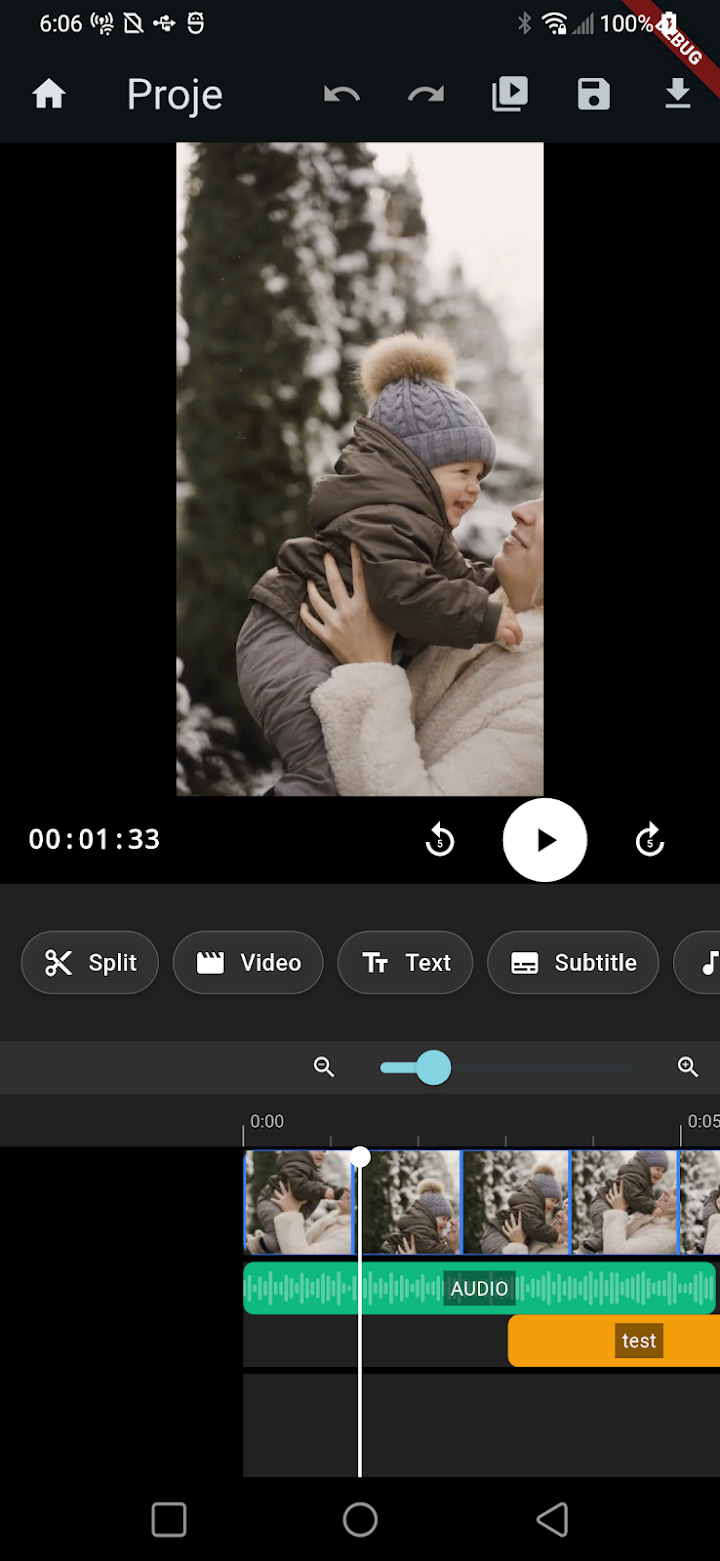Open the video library play icon
The height and width of the screenshot is (1561, 720).
tap(510, 95)
